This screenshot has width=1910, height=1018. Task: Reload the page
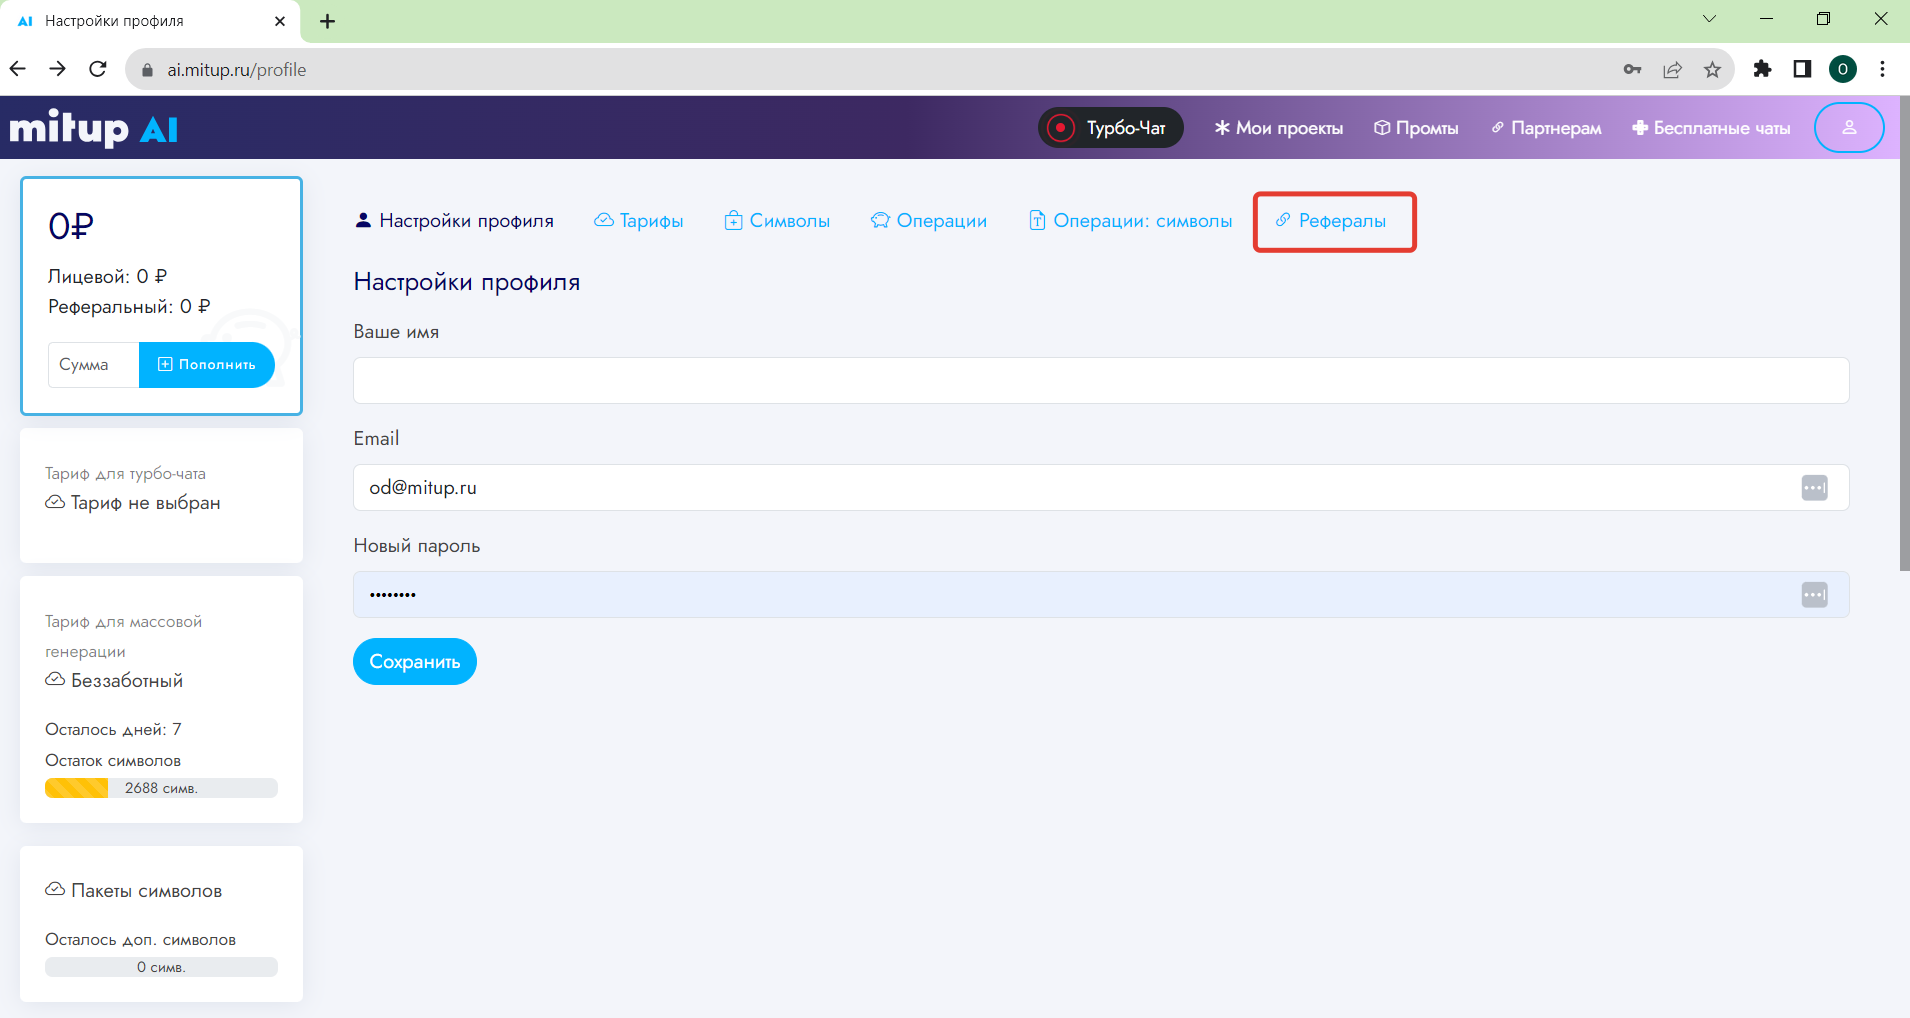click(98, 69)
